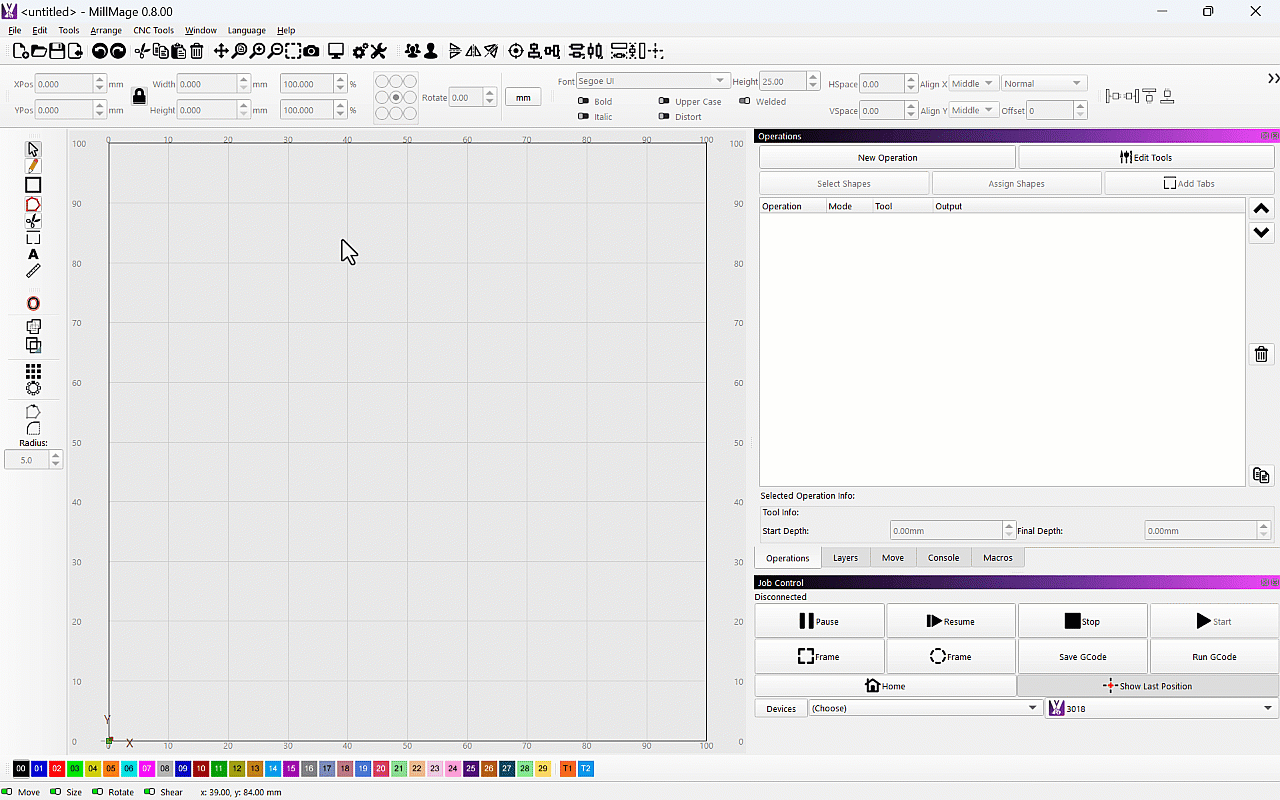Toggle the aspect ratio lock icon
This screenshot has width=1280, height=800.
[139, 96]
